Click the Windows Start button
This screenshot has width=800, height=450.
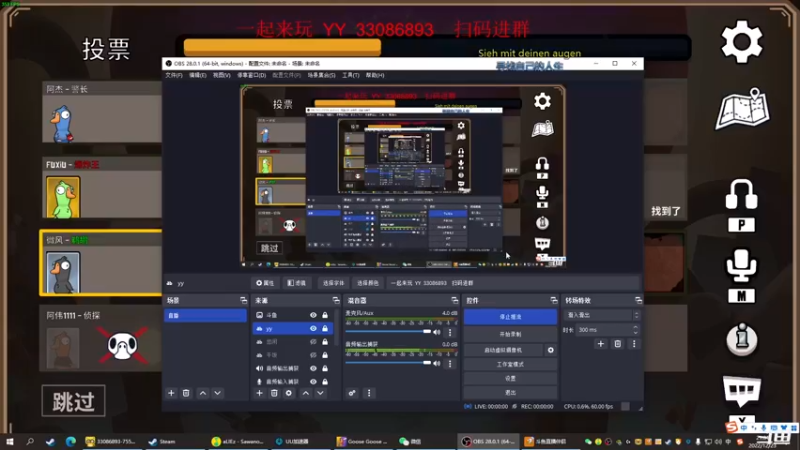pos(10,441)
